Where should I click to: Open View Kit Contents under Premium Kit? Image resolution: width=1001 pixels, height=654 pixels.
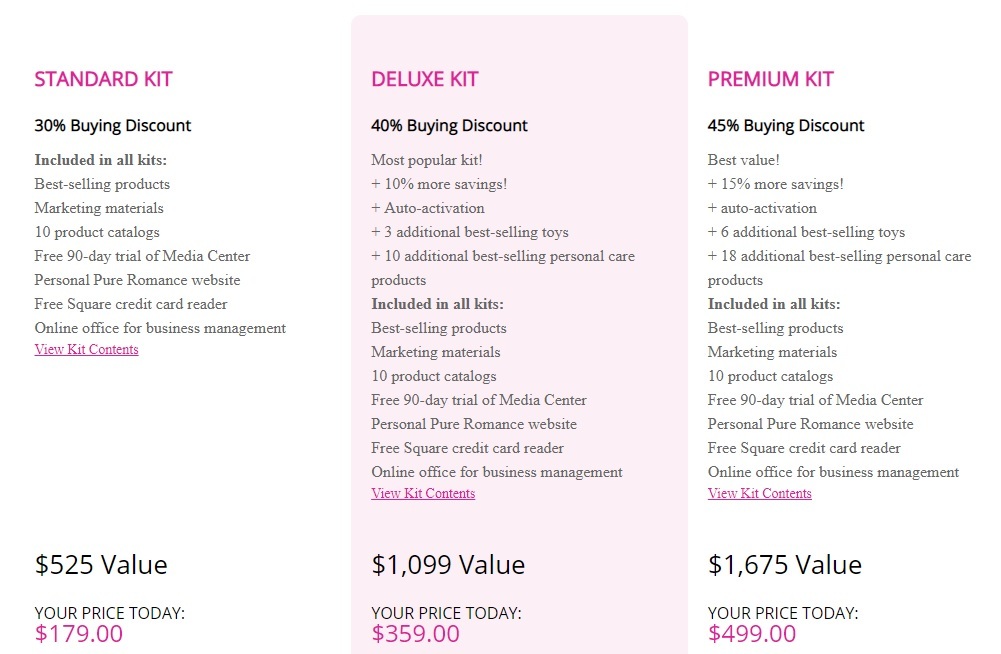(x=759, y=493)
